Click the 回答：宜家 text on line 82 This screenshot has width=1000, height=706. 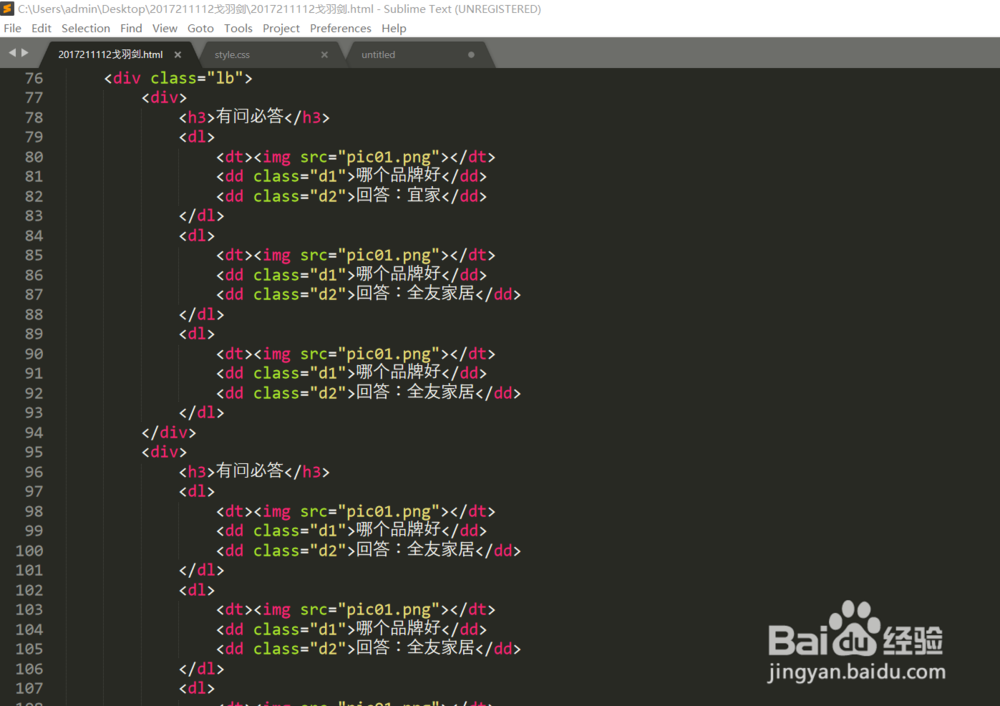(x=399, y=195)
